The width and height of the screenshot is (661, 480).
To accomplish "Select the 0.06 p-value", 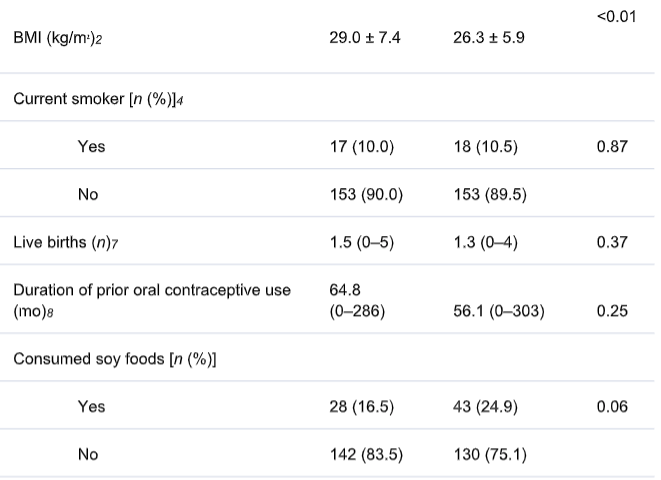I will (x=611, y=407).
